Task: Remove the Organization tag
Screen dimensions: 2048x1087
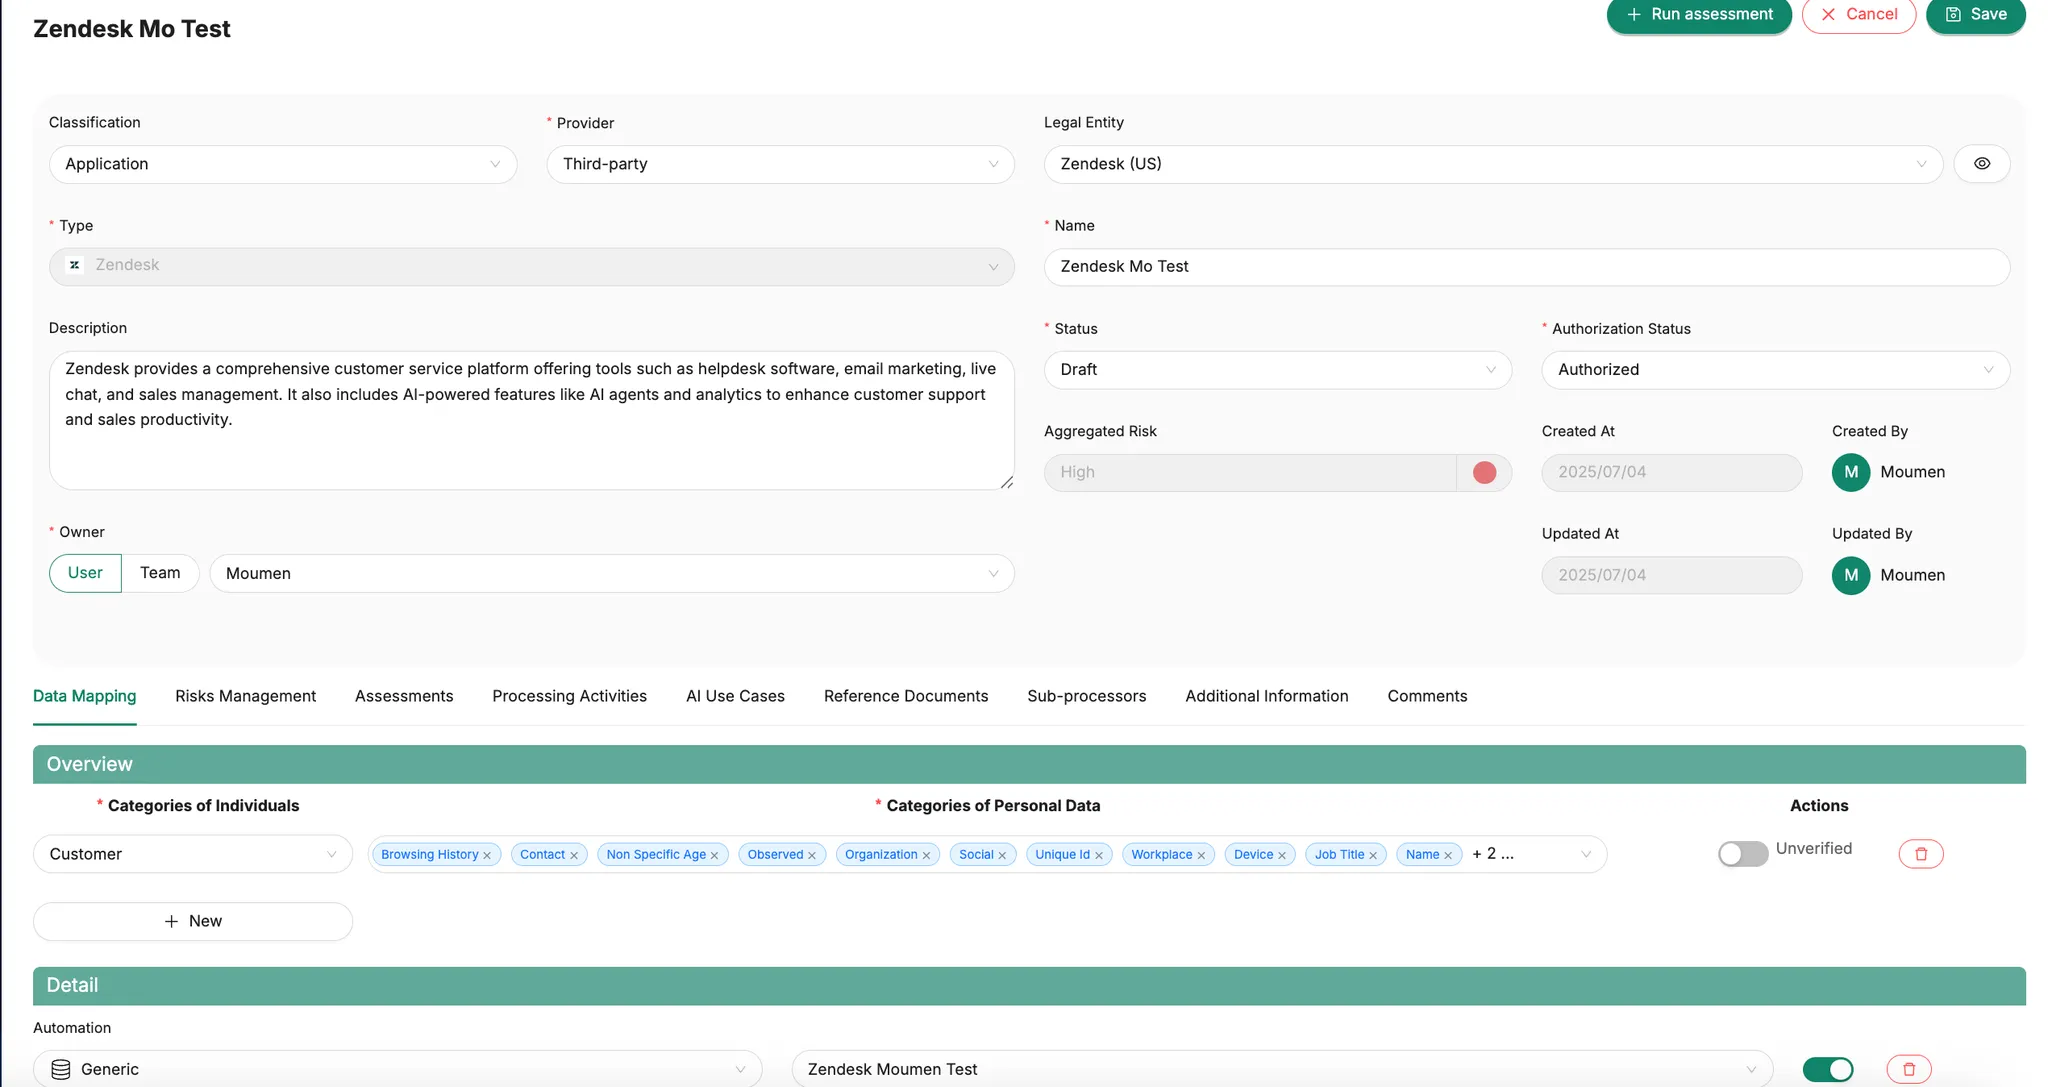Action: tap(926, 855)
